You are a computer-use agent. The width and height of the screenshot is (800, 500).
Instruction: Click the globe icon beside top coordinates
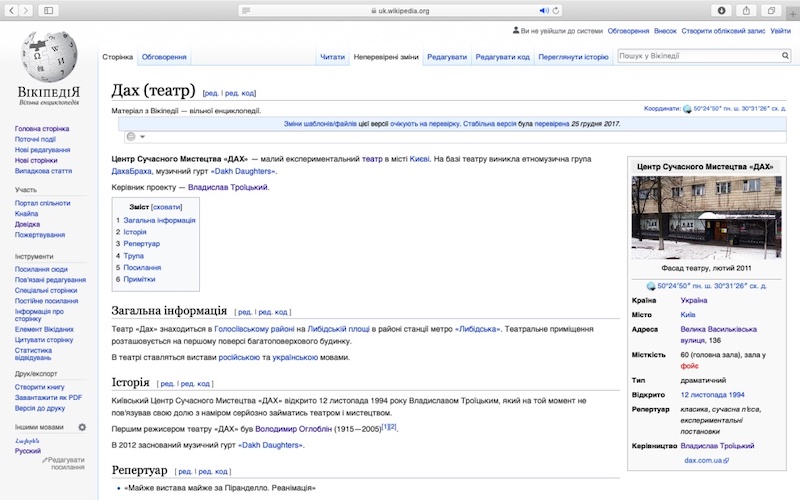687,109
